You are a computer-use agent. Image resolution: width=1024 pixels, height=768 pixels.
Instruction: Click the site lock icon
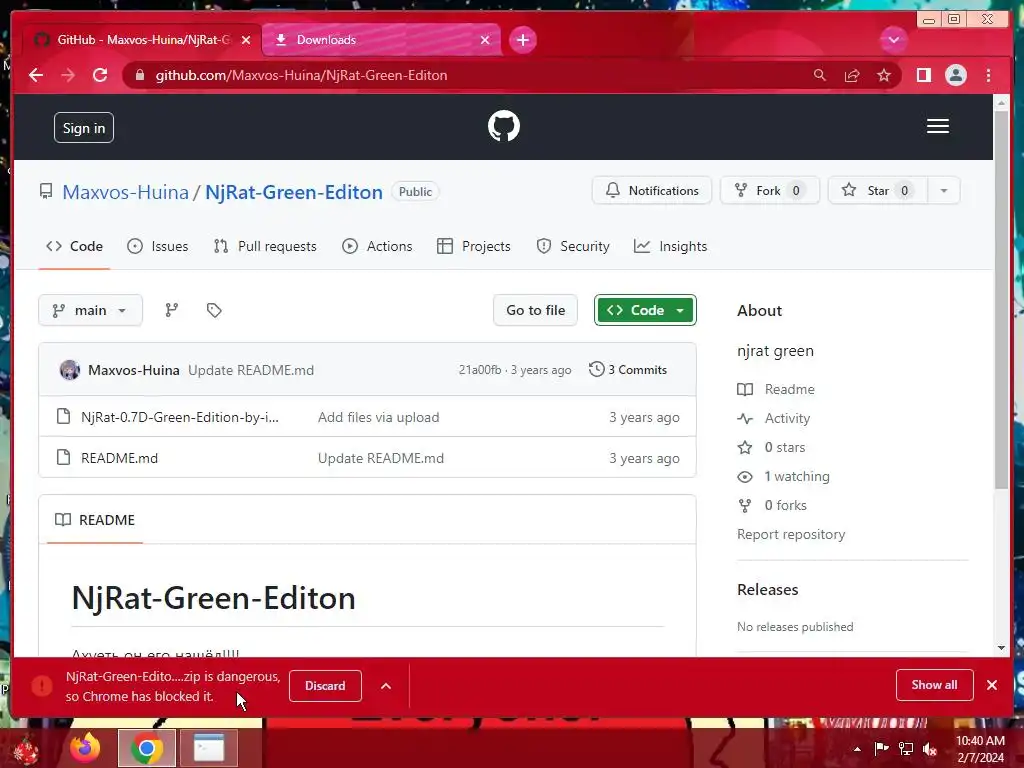click(x=139, y=75)
